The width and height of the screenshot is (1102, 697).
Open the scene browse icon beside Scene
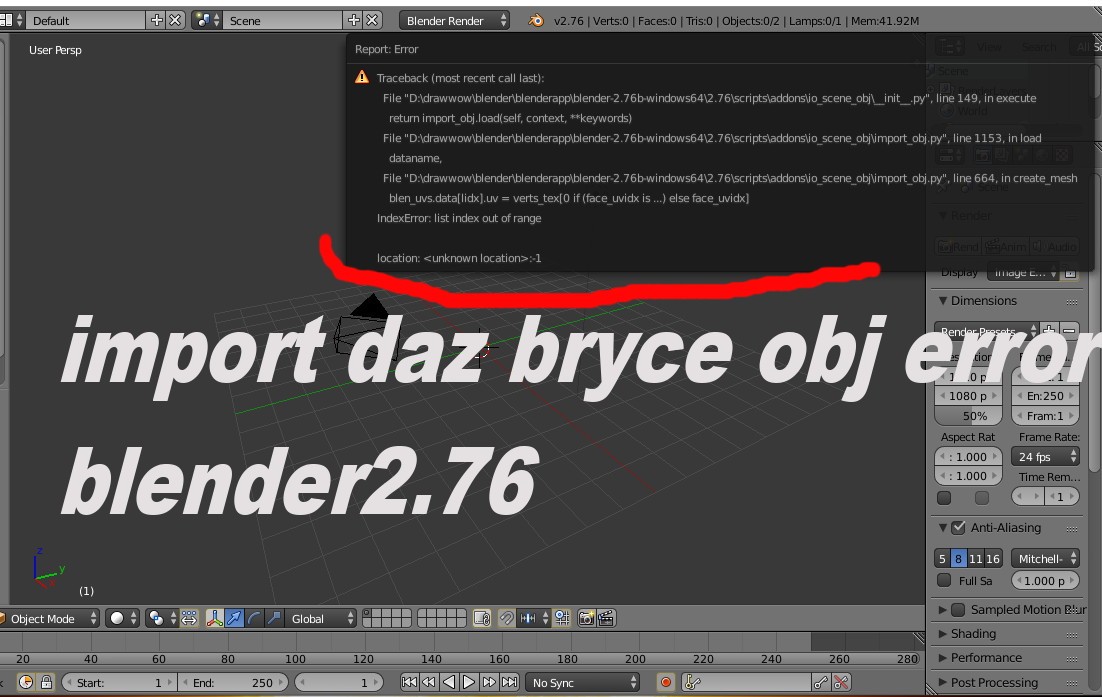coord(207,20)
